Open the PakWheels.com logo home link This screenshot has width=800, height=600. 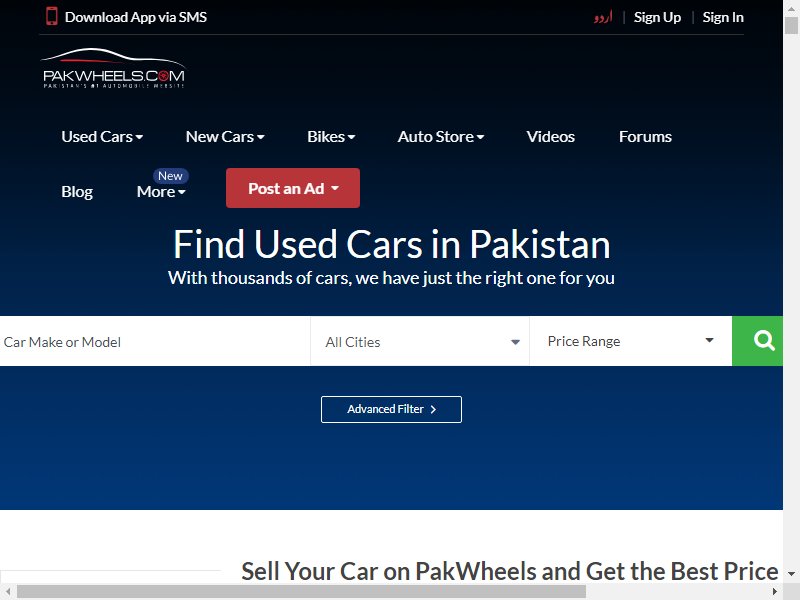(x=113, y=68)
